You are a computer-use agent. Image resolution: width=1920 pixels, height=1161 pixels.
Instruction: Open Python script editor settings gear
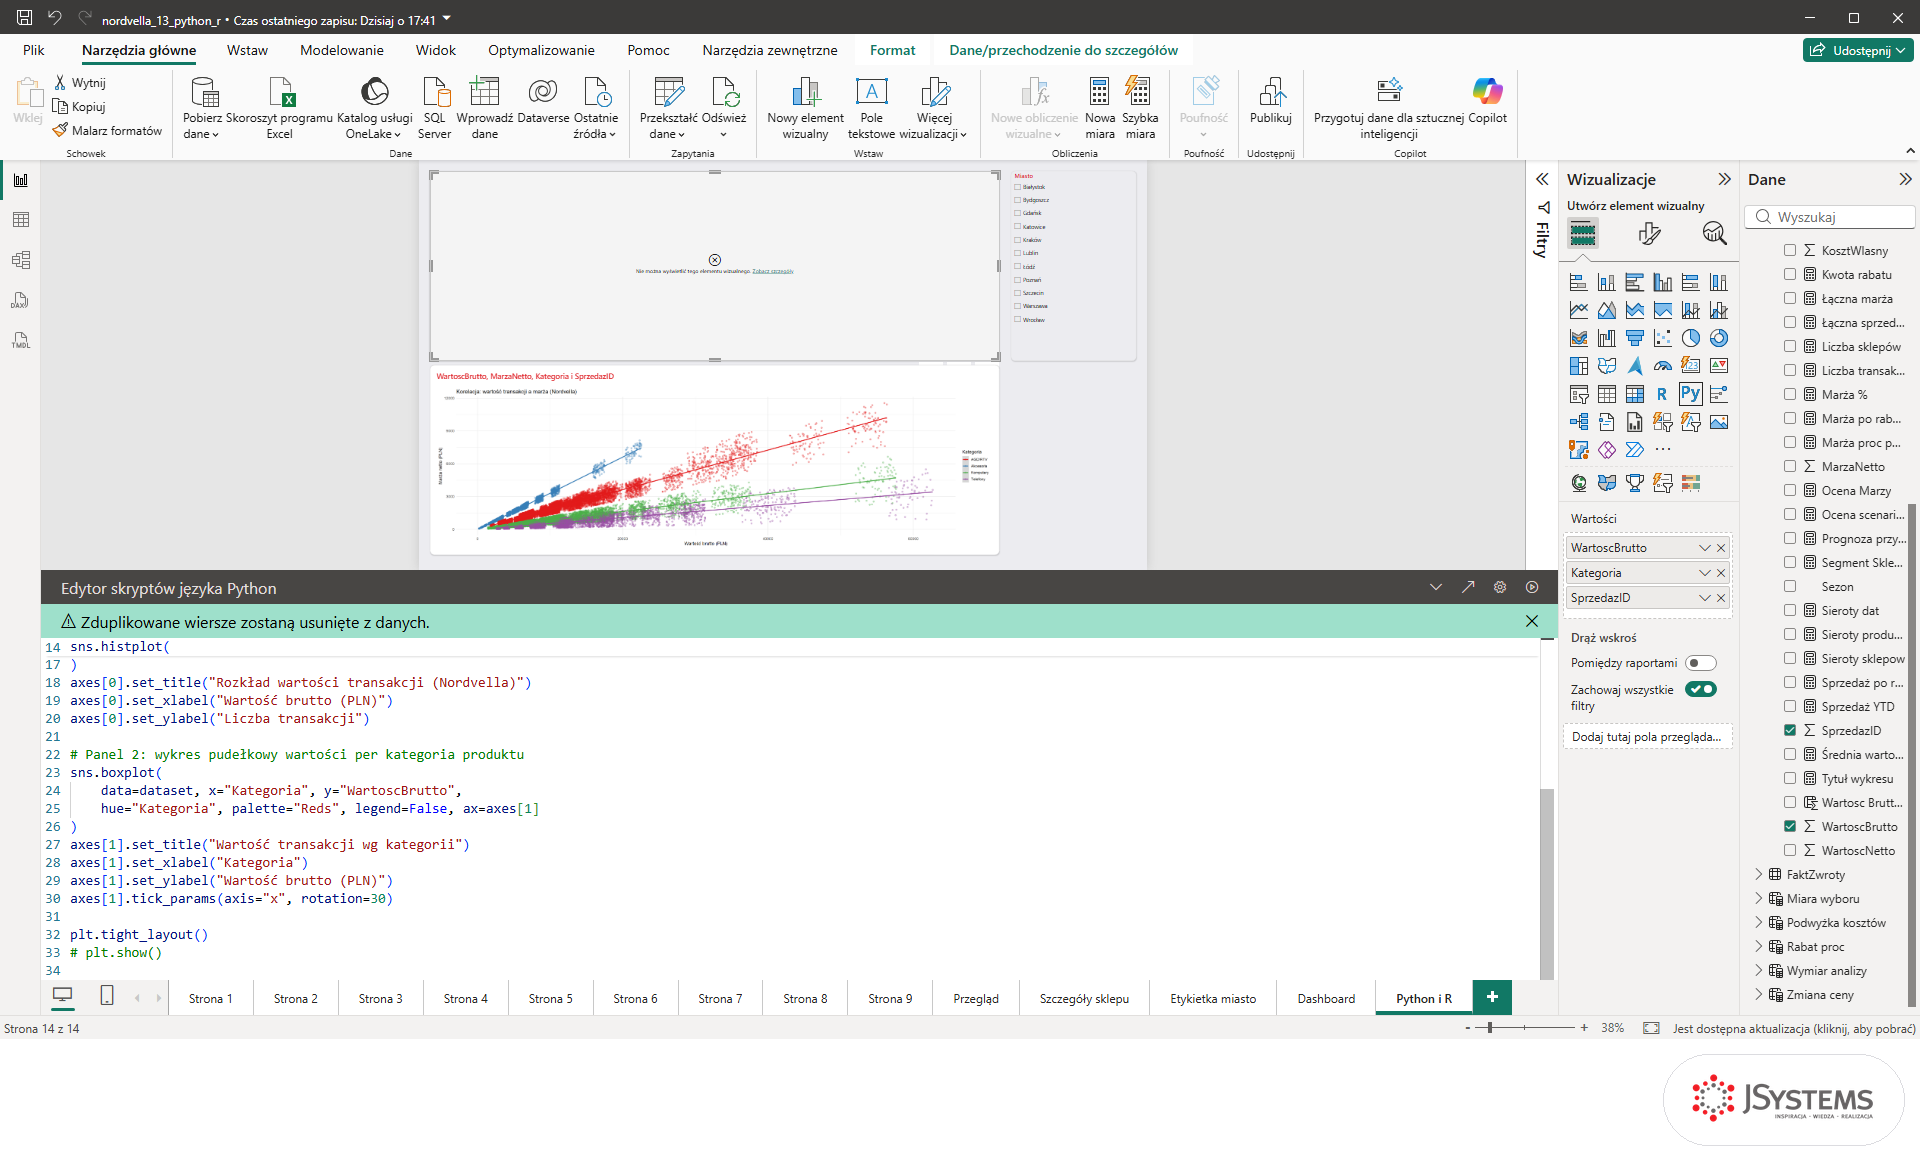tap(1500, 587)
